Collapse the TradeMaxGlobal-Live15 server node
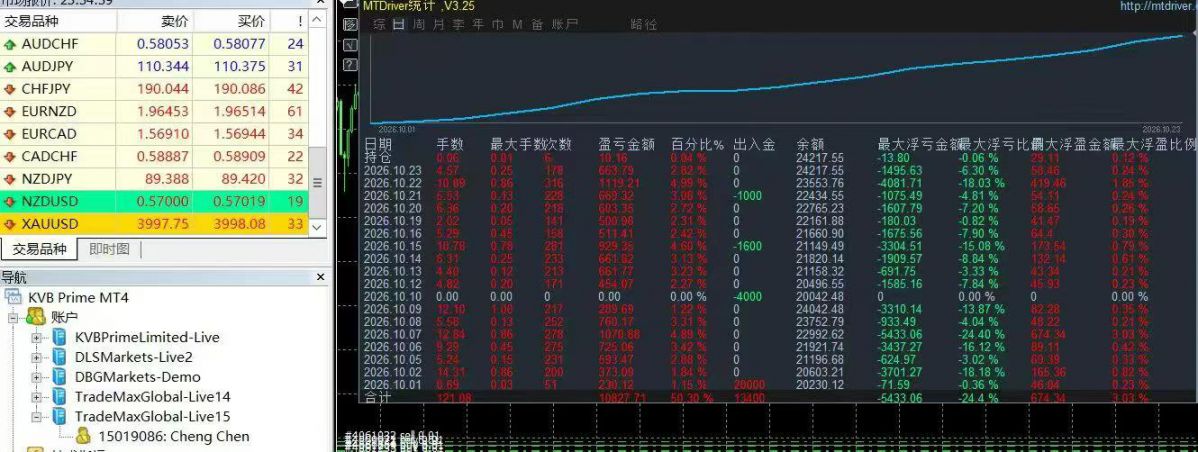This screenshot has height=452, width=1198. point(37,417)
